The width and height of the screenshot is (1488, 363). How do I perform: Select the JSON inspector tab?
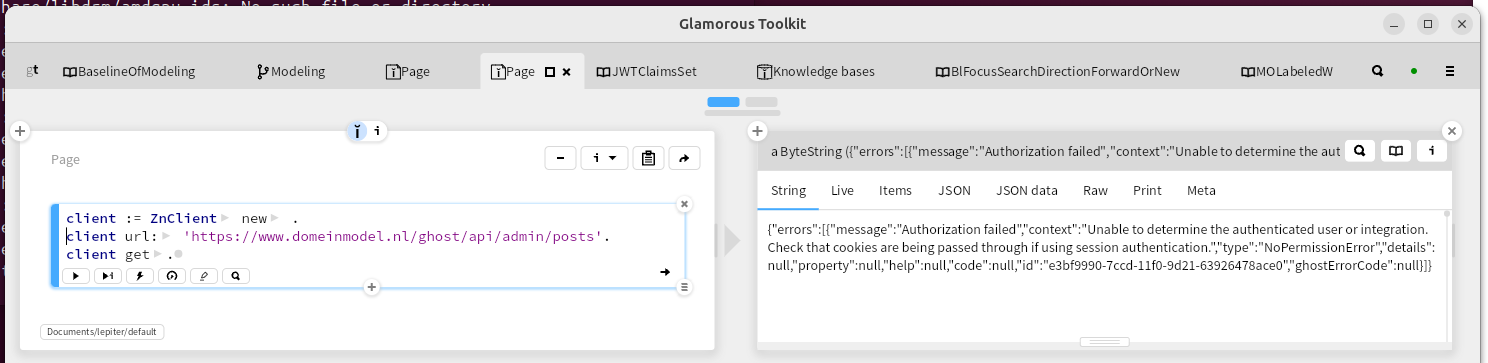[x=954, y=190]
